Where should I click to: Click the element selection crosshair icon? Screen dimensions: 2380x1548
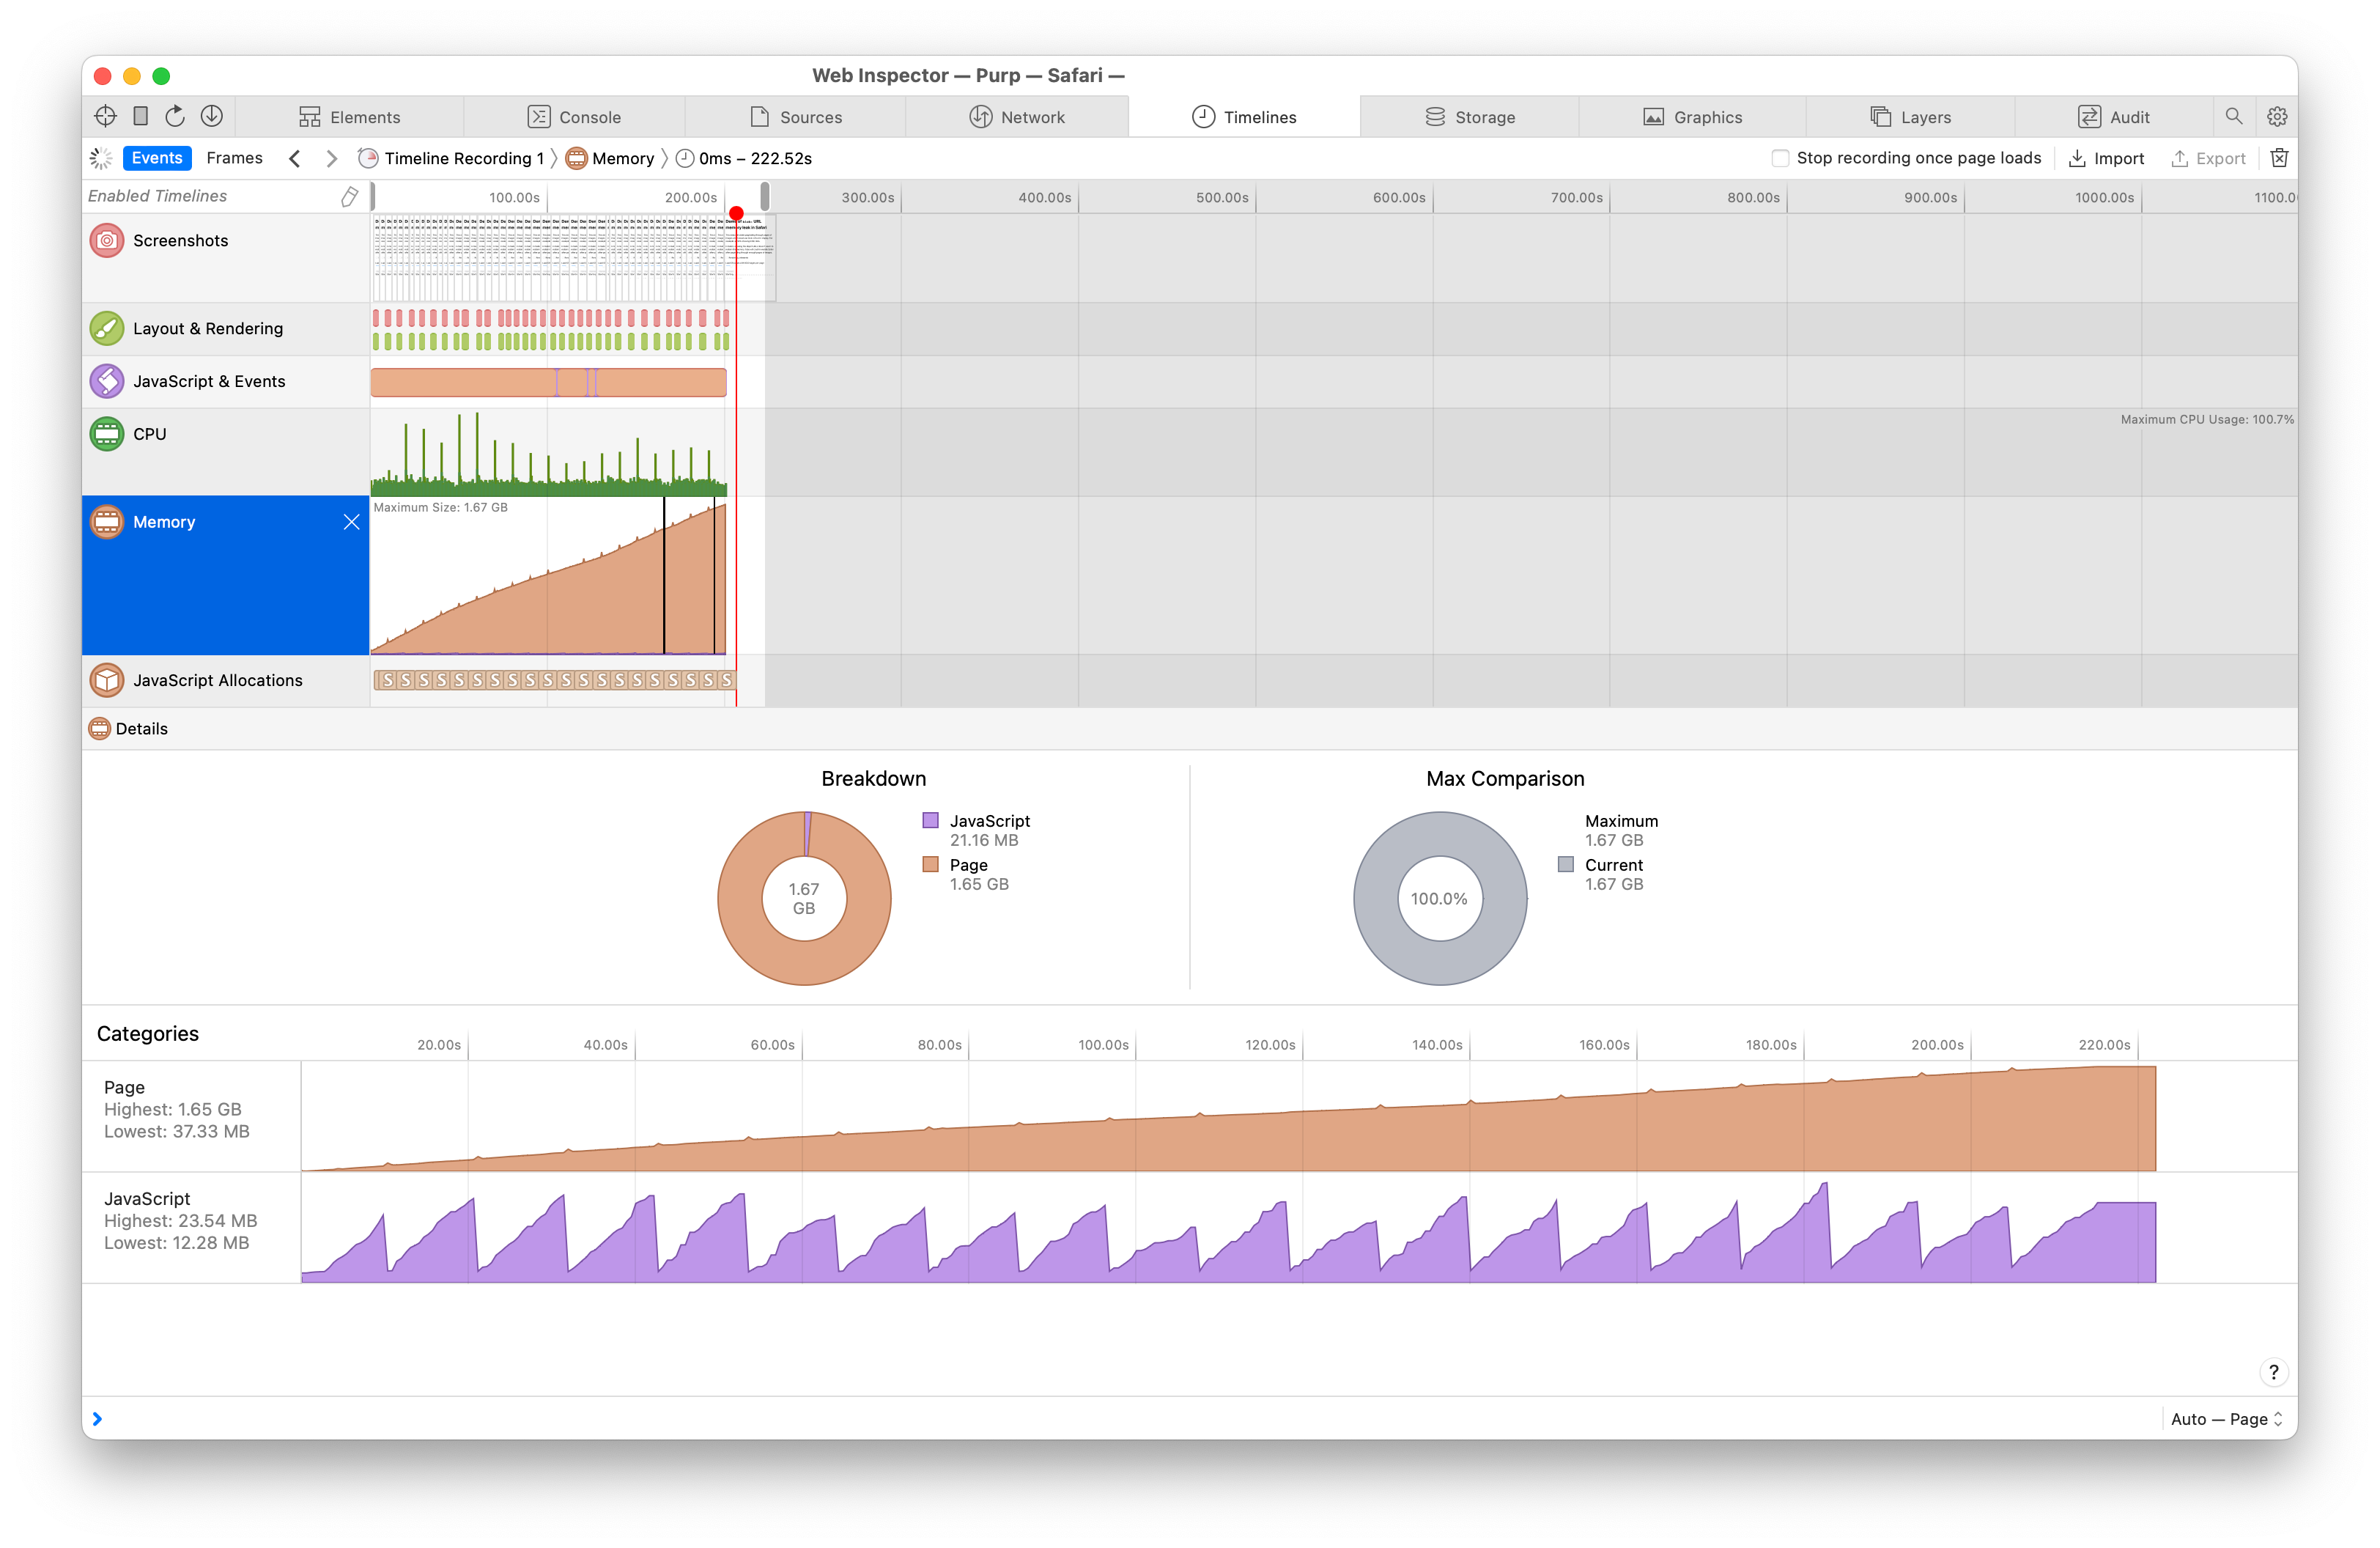pos(105,116)
